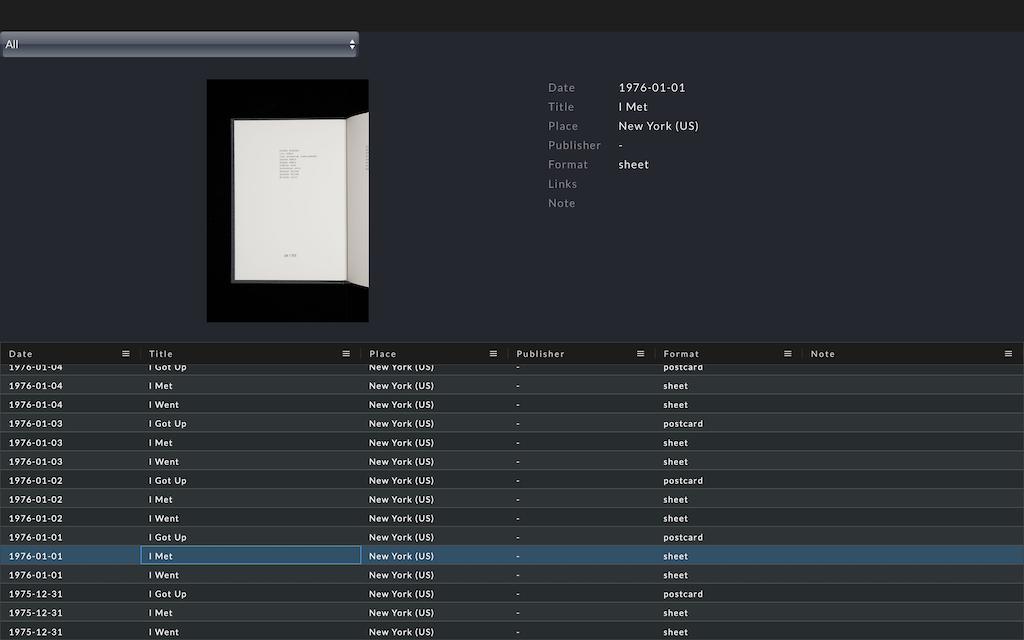The image size is (1024, 640).
Task: Open the Date column menu icon
Action: coord(126,353)
